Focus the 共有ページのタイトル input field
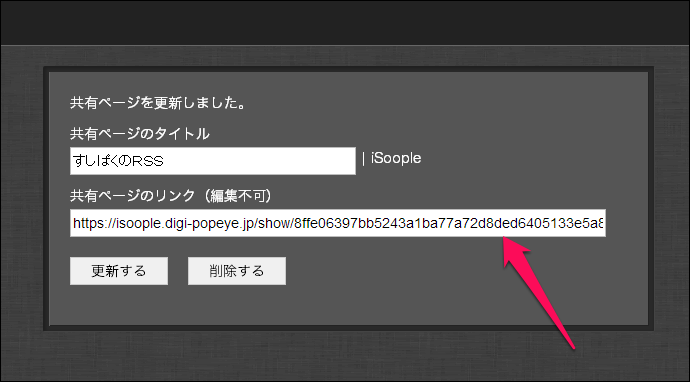The image size is (690, 382). [x=213, y=161]
